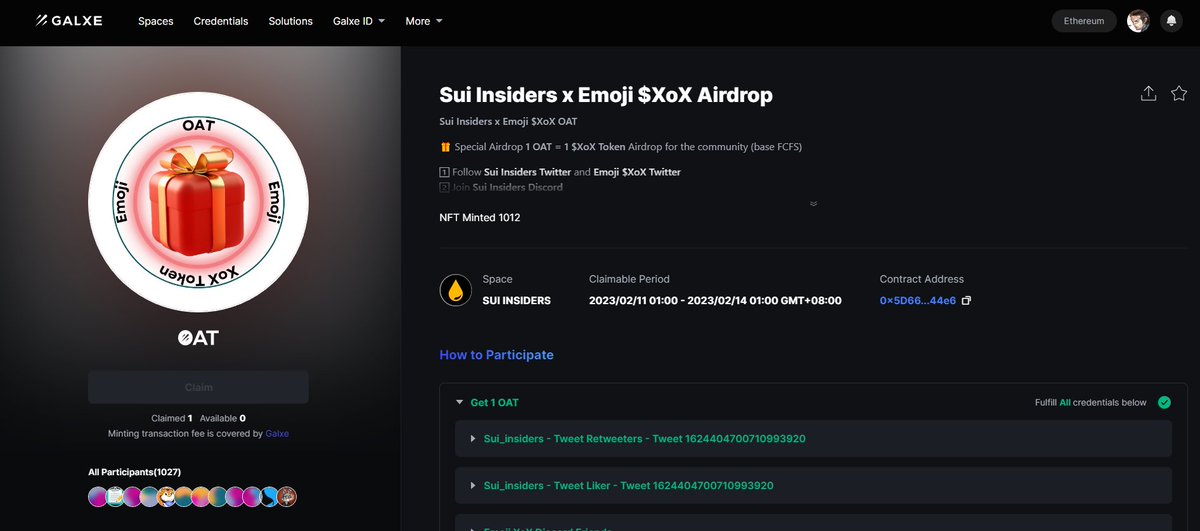
Task: Open contract address 0x5D66...44e6
Action: 917,300
